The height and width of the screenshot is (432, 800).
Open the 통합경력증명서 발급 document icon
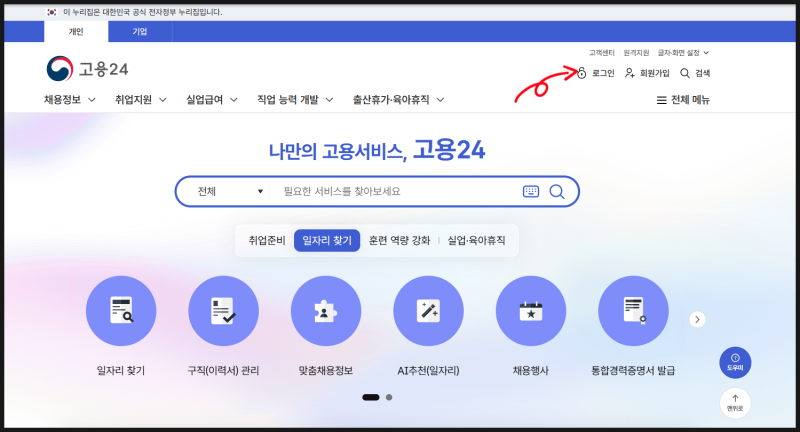[x=633, y=311]
